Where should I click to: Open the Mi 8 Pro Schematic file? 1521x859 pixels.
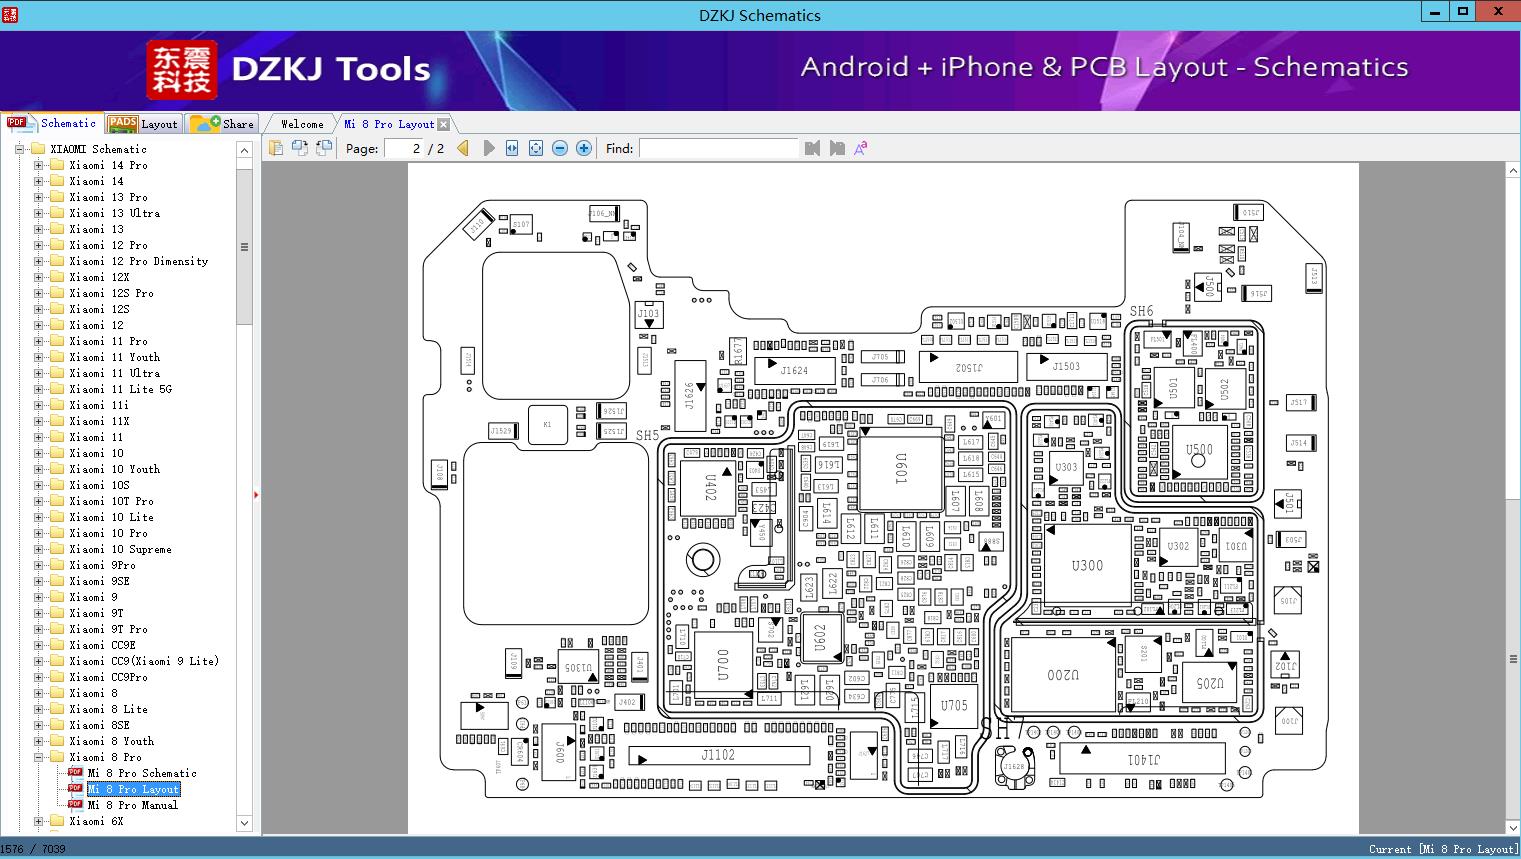coord(142,773)
